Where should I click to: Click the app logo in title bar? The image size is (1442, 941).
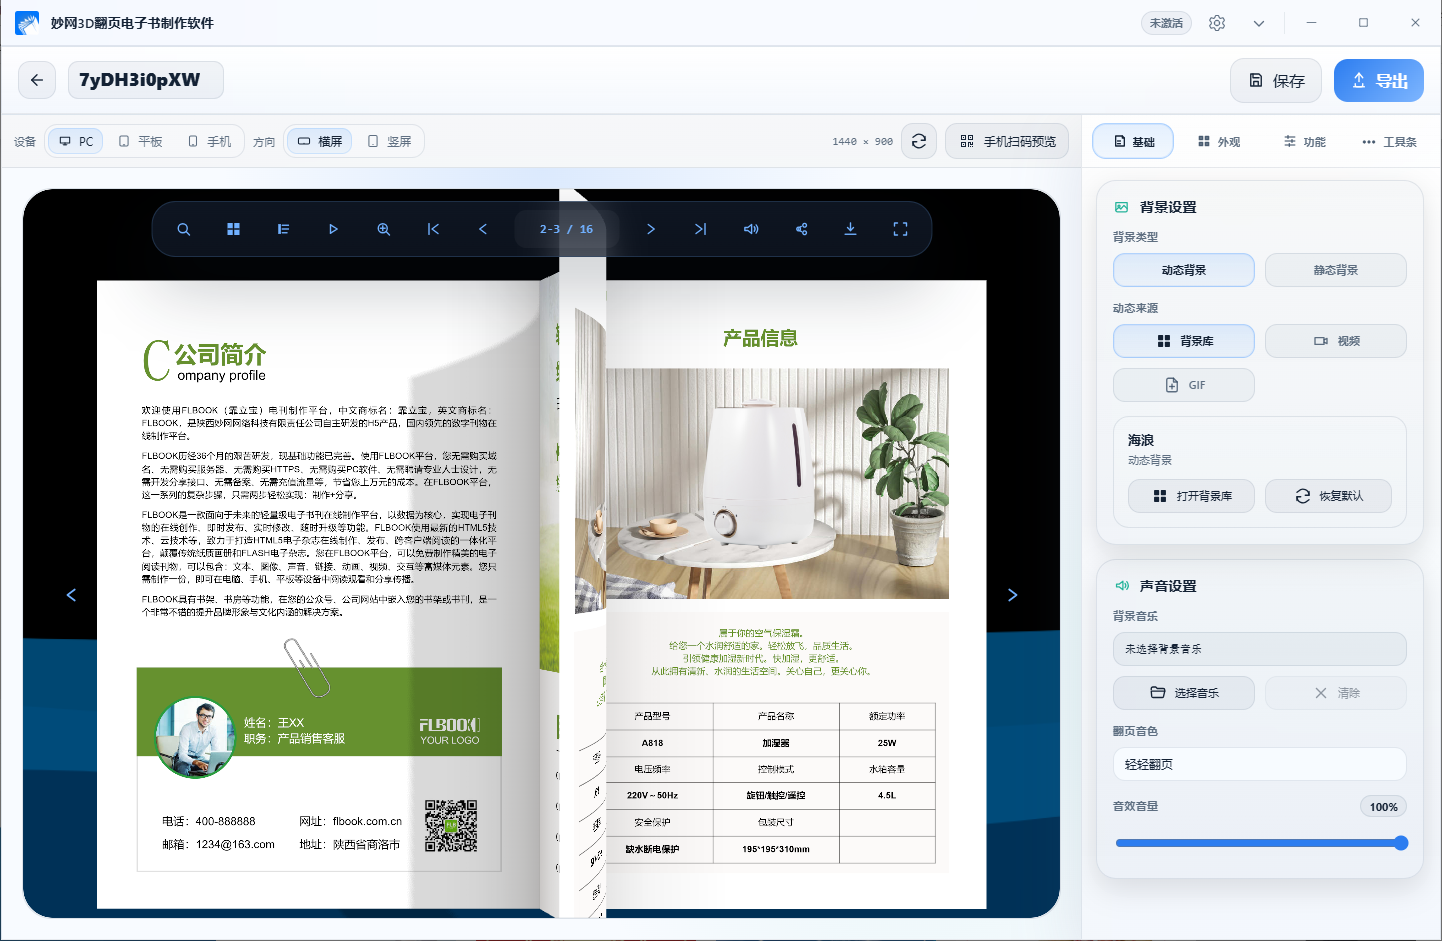(x=27, y=23)
